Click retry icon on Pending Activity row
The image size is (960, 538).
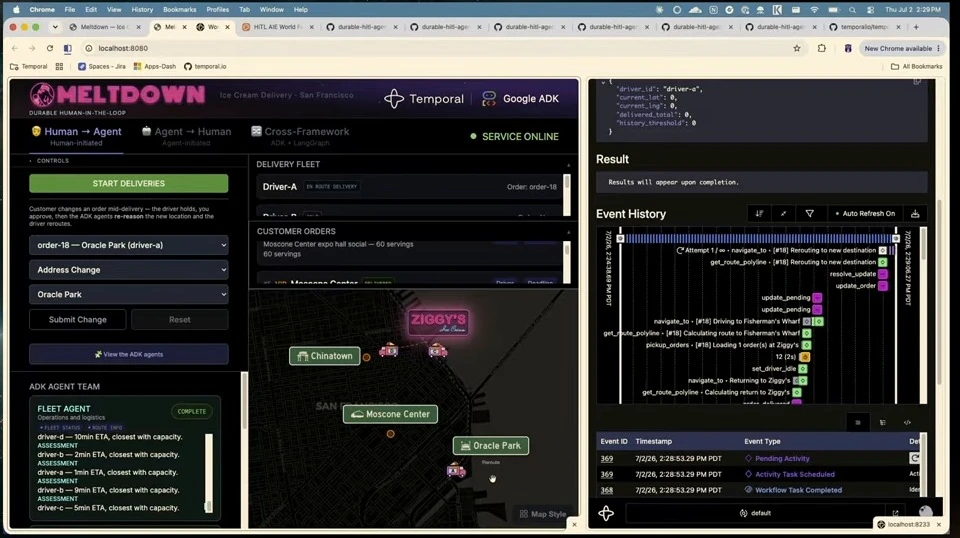[914, 458]
